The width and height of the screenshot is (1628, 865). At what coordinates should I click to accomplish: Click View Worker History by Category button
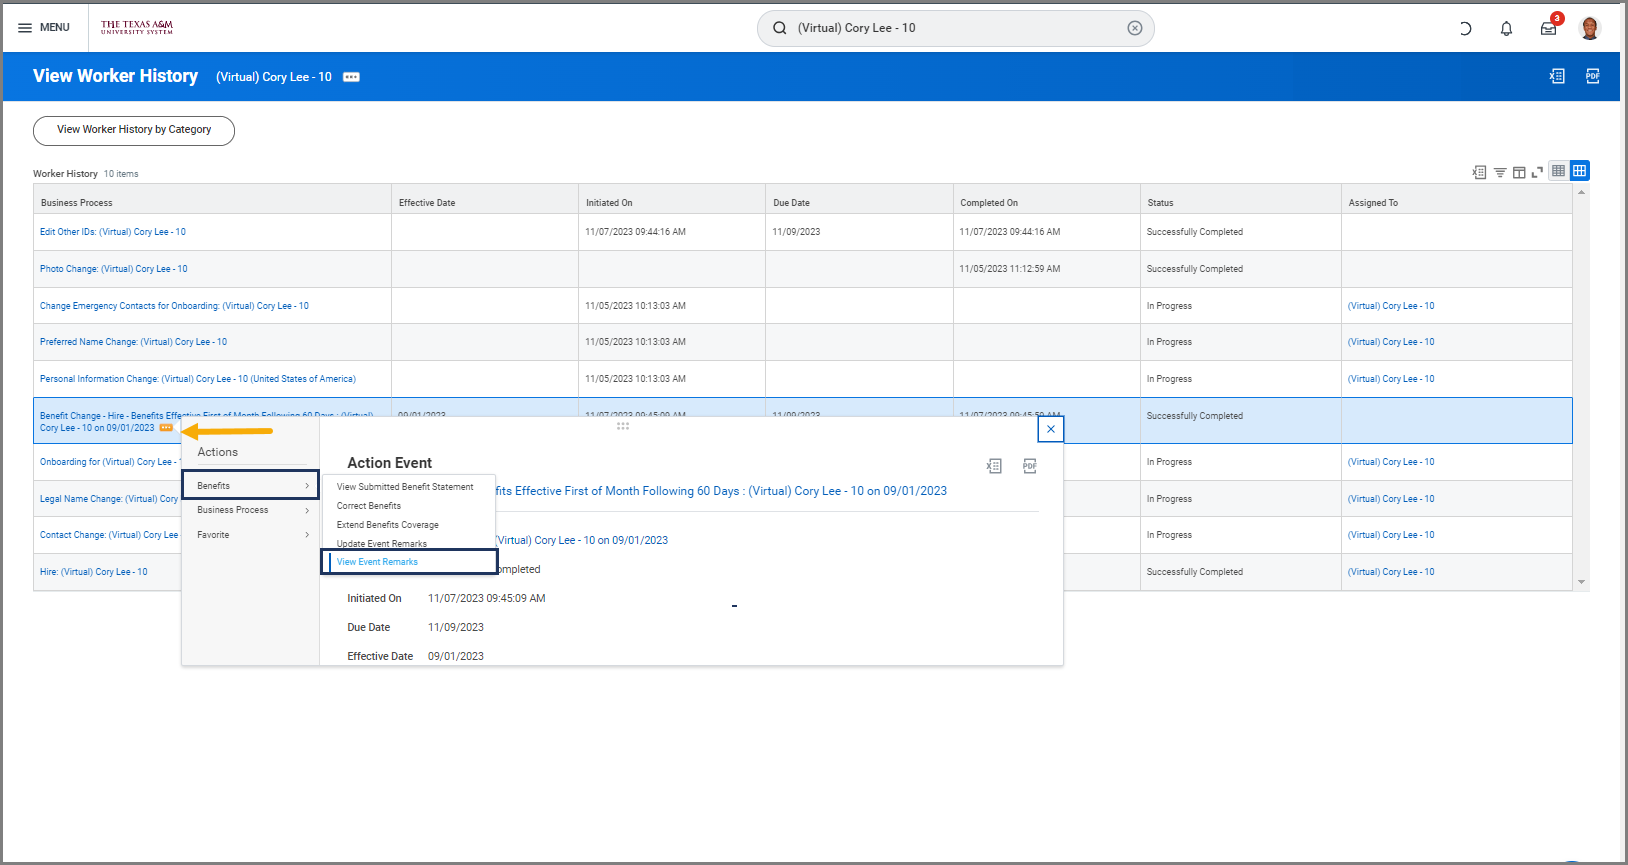click(x=134, y=130)
